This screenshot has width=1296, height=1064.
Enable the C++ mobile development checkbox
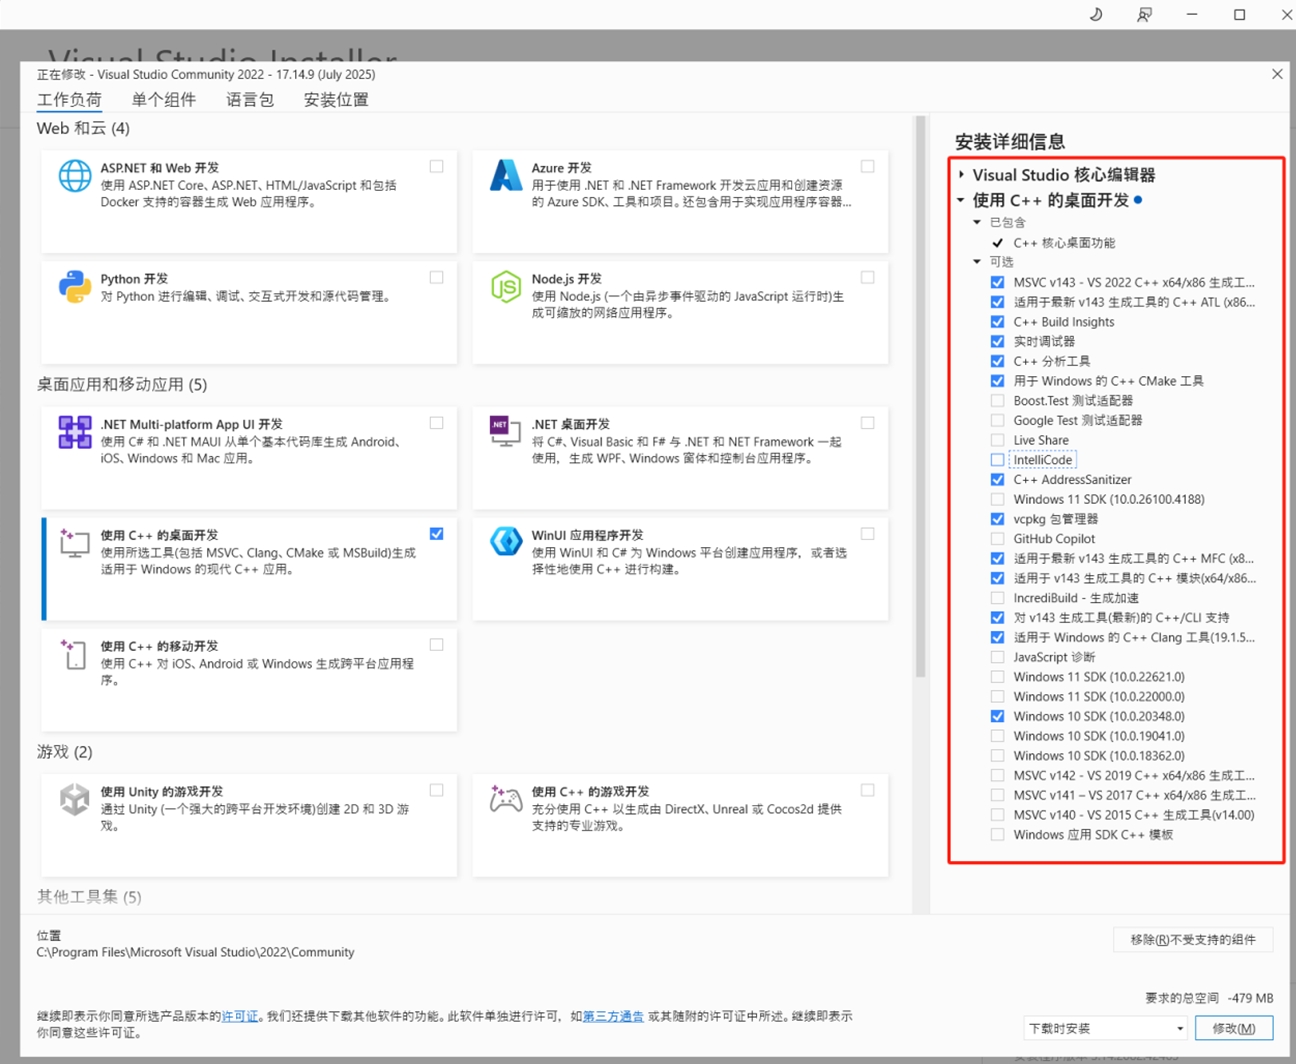[x=437, y=645]
